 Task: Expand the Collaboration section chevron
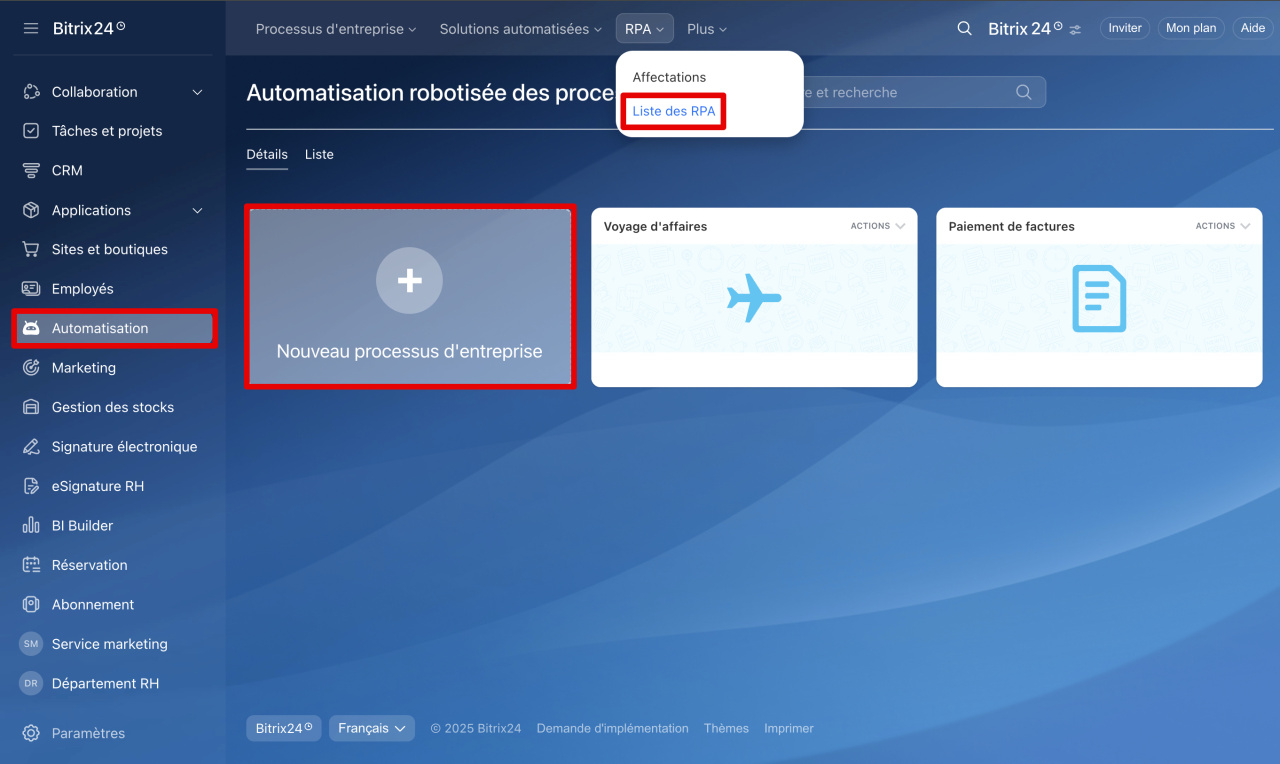[197, 92]
